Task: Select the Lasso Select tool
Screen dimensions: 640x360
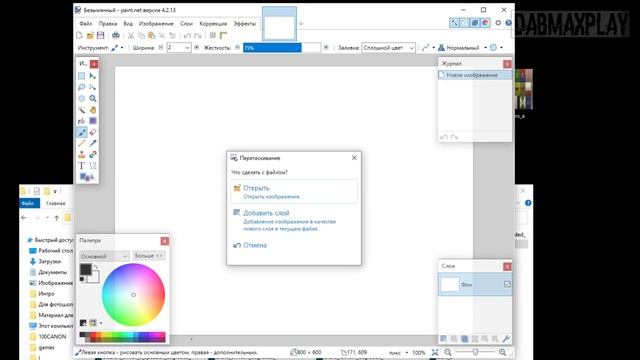Action: click(x=82, y=87)
